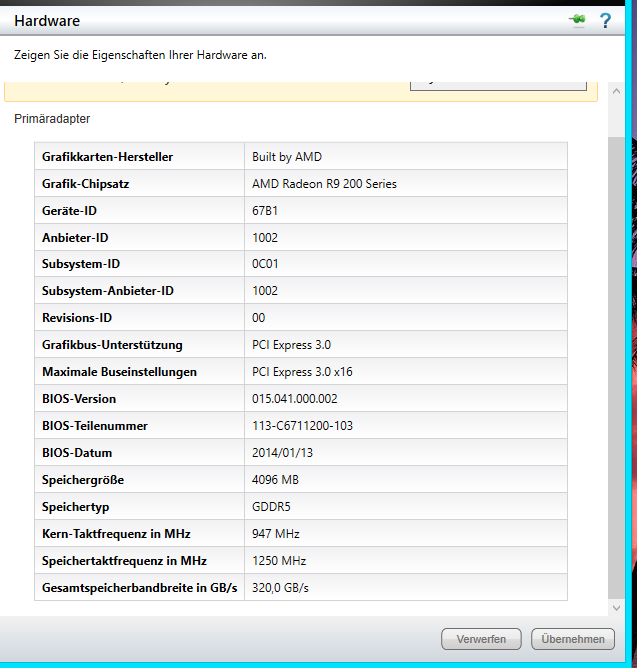Click BIOS-Version value 015.041.000.002
The width and height of the screenshot is (637, 668).
(x=294, y=399)
